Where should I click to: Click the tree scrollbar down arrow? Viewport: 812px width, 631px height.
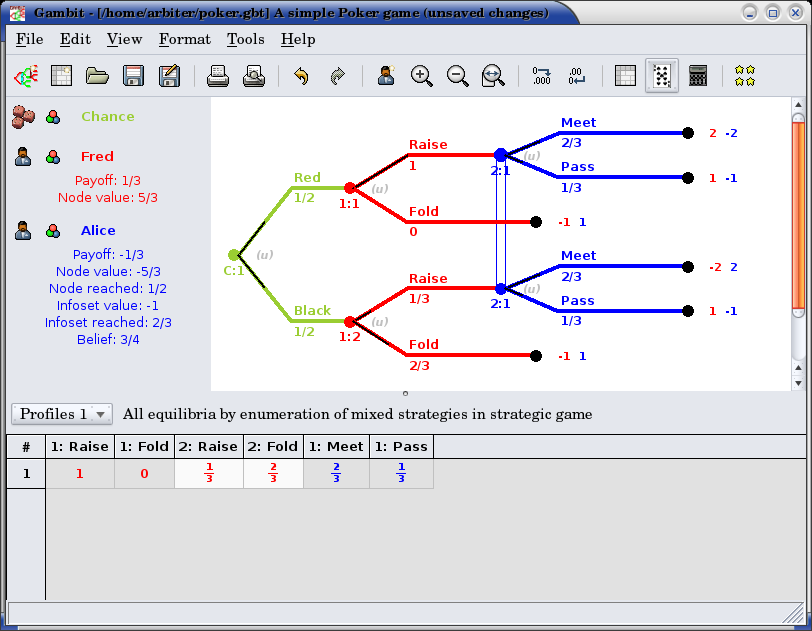[797, 382]
